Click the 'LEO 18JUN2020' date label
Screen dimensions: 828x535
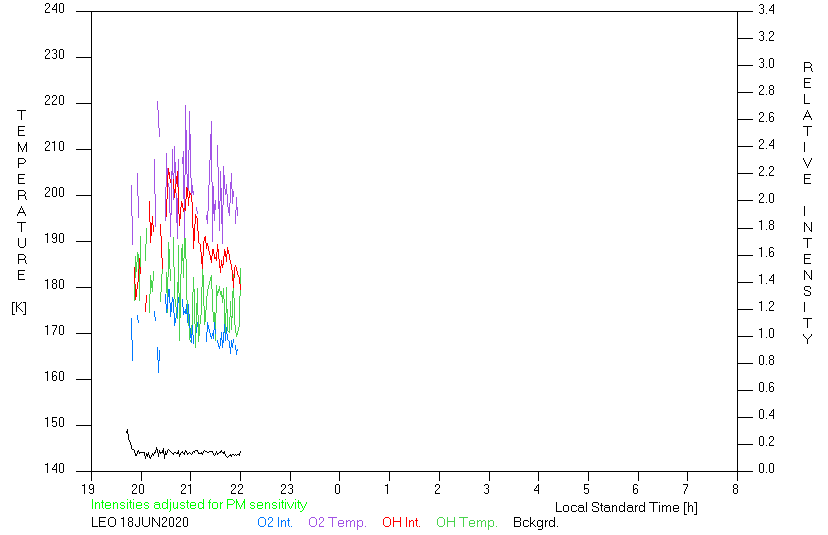click(x=140, y=523)
